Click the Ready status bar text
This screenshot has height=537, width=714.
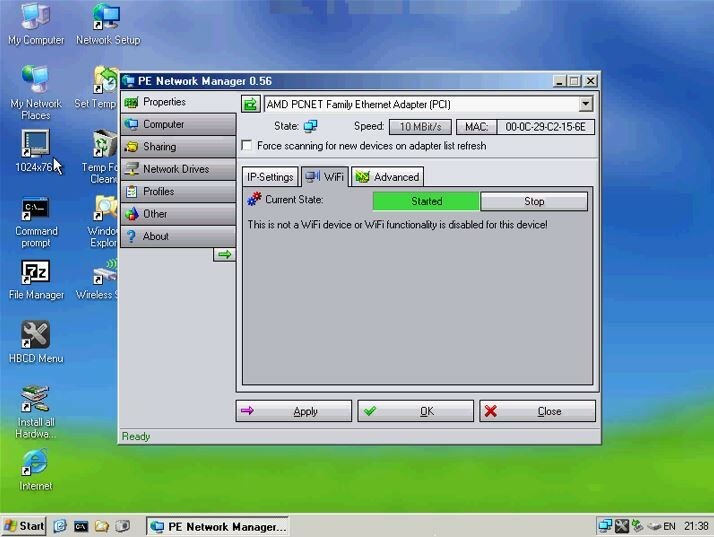pos(136,436)
